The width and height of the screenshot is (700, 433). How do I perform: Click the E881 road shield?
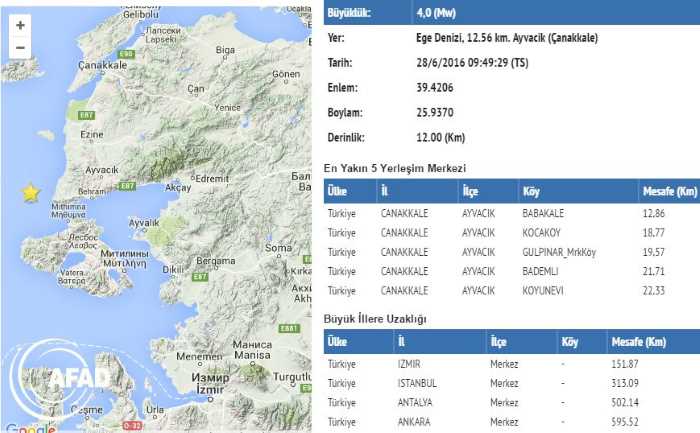tap(290, 328)
